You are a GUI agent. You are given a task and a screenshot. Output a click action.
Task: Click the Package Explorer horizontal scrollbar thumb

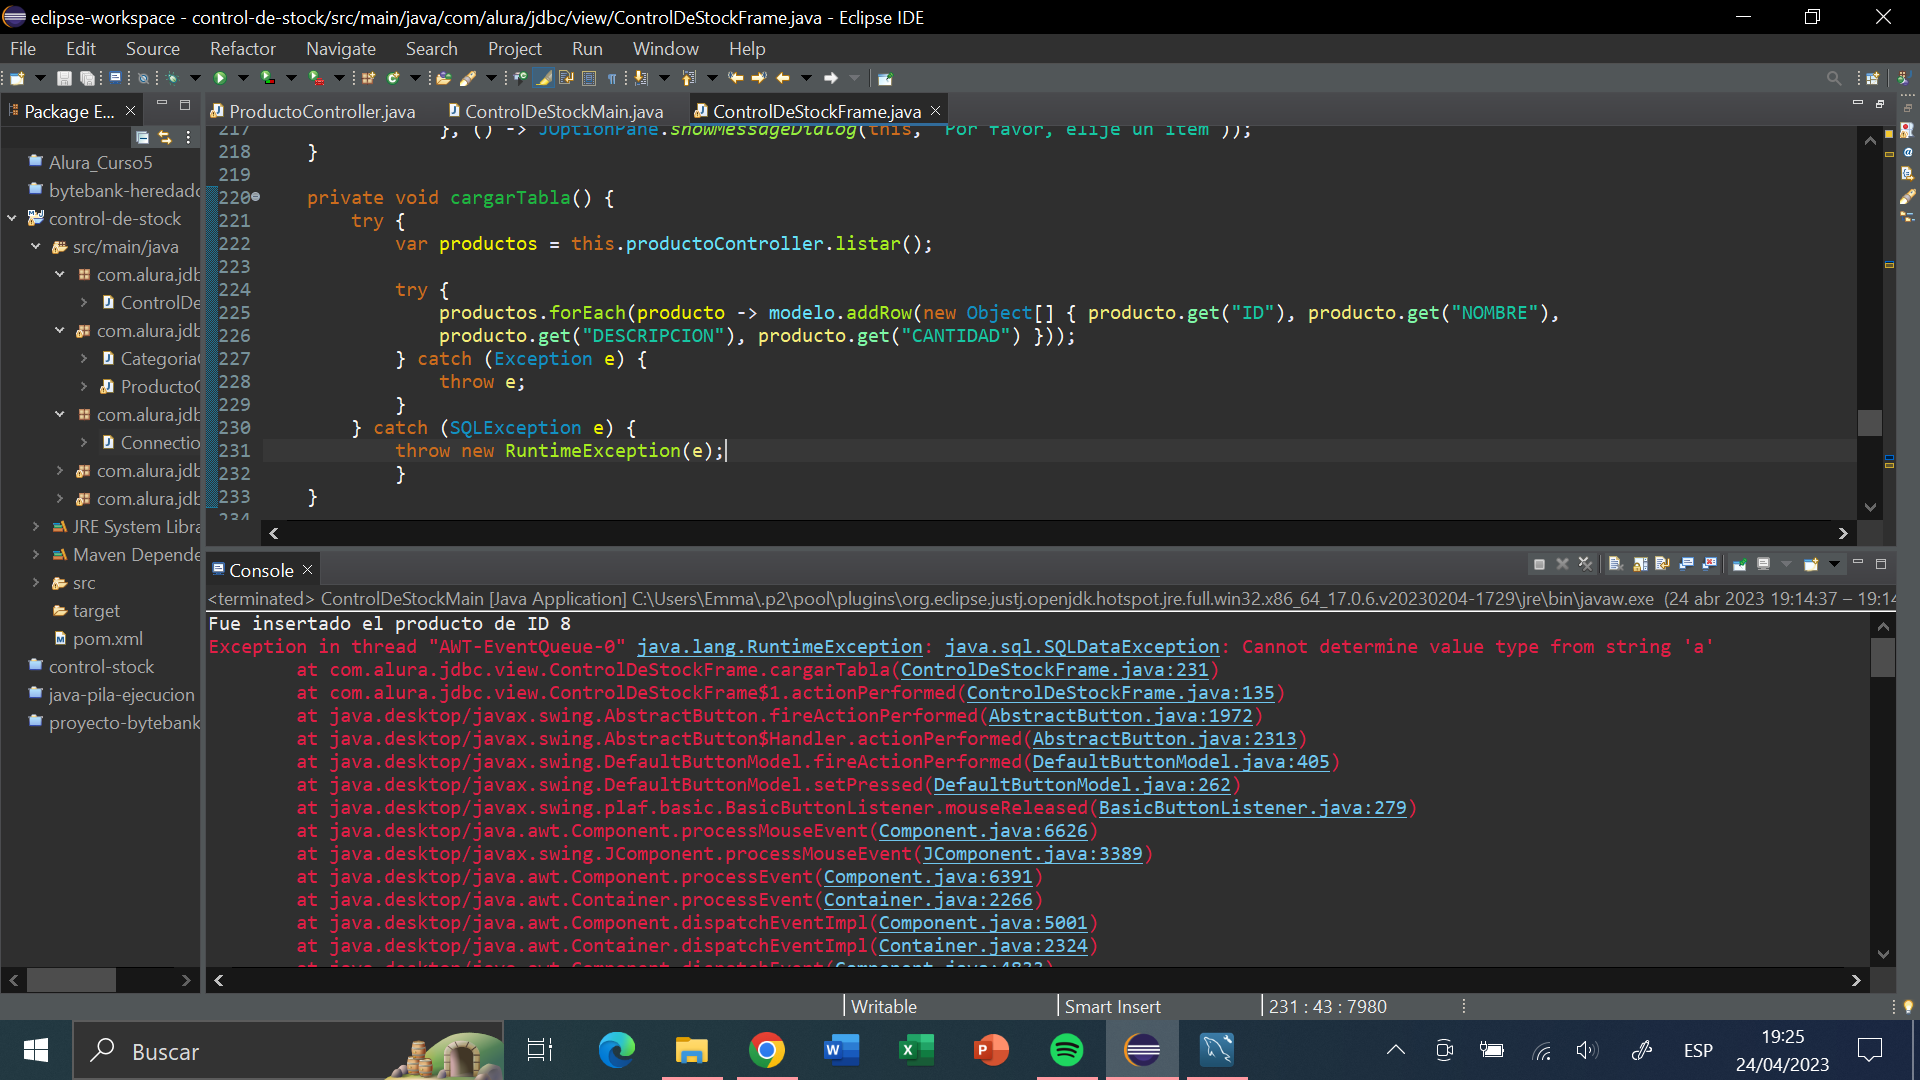71,980
